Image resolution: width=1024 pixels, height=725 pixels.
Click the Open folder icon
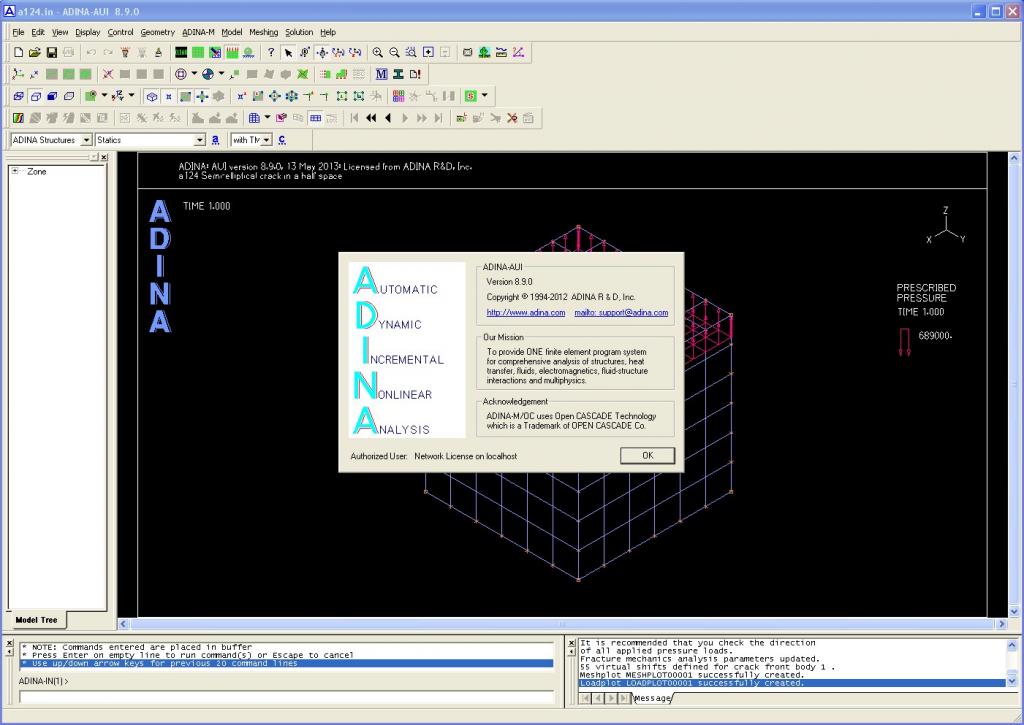pos(35,52)
